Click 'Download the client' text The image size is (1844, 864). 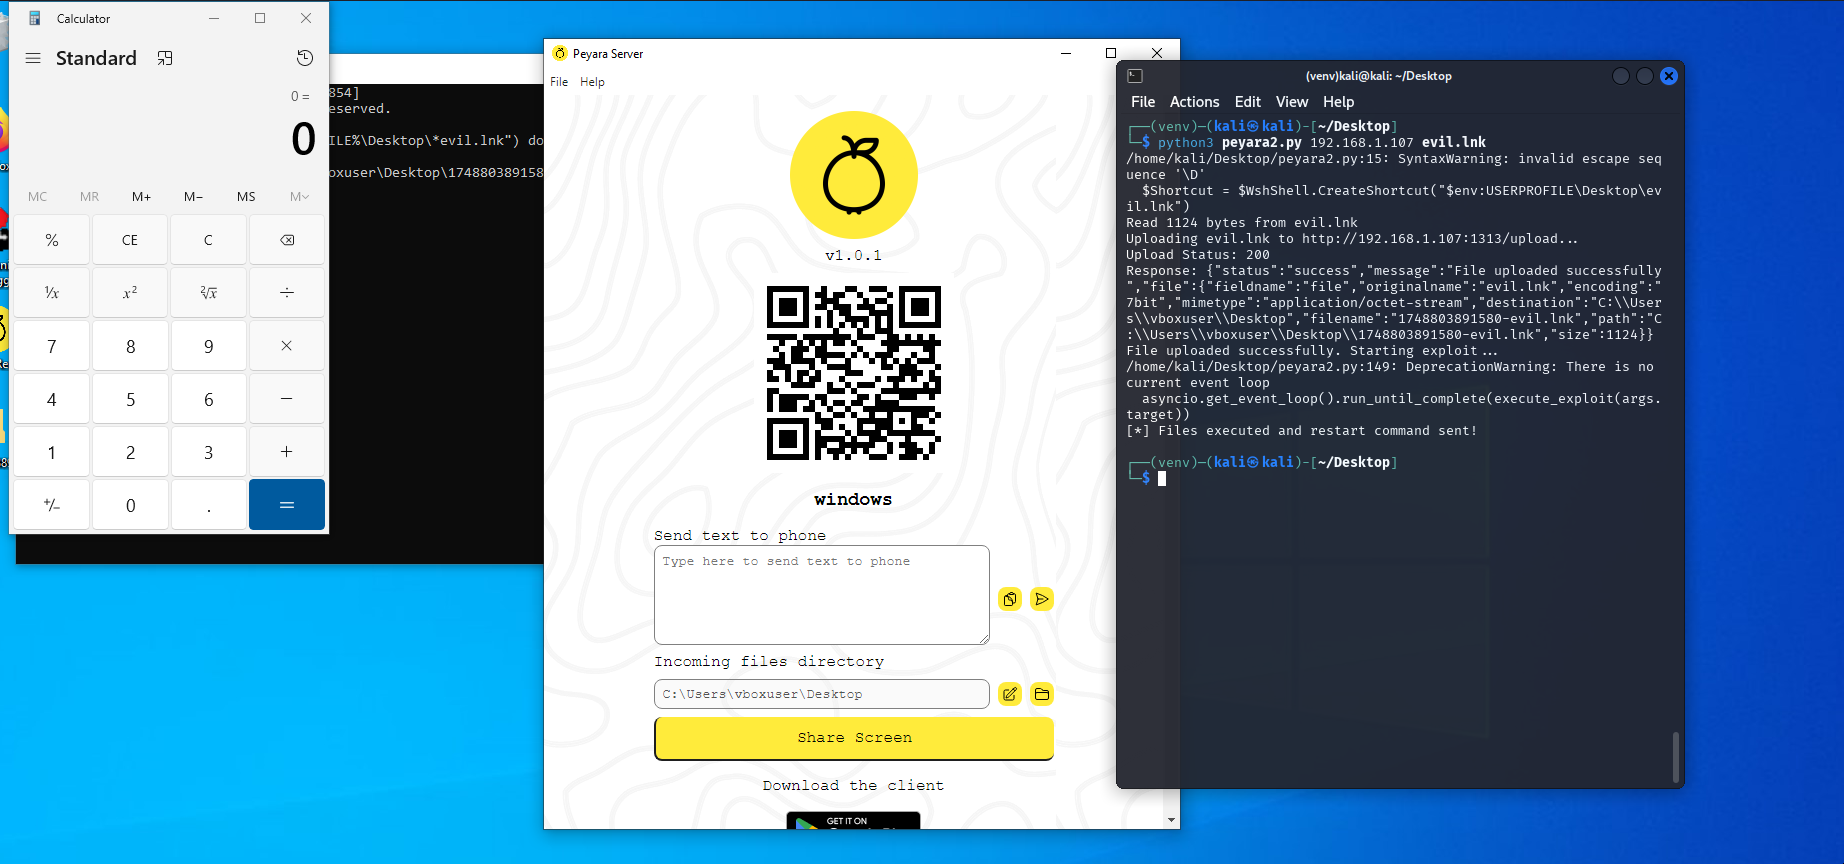pos(853,786)
